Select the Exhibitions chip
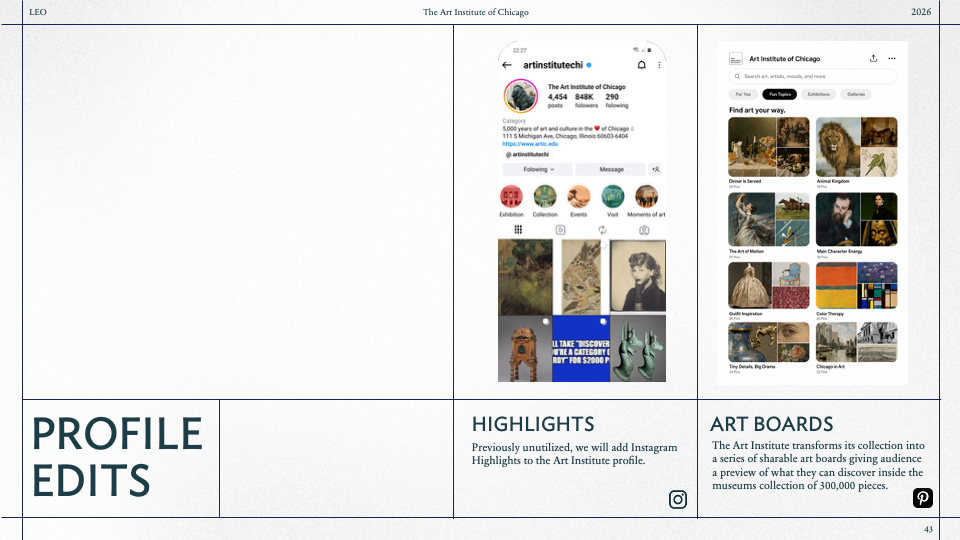This screenshot has height=540, width=960. point(819,94)
